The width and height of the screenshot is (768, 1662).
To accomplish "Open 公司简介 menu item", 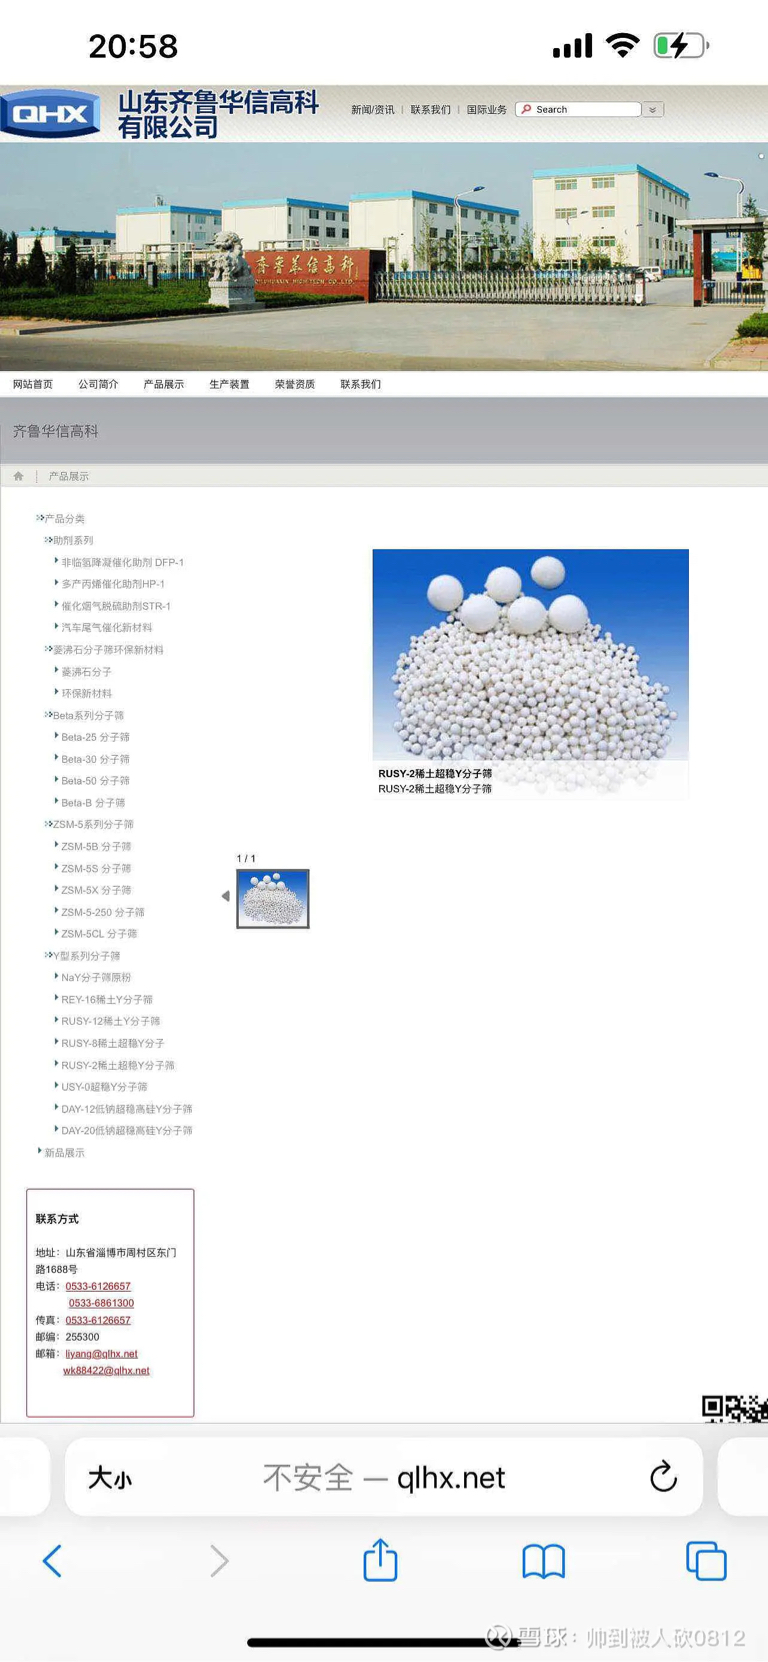I will coord(98,384).
